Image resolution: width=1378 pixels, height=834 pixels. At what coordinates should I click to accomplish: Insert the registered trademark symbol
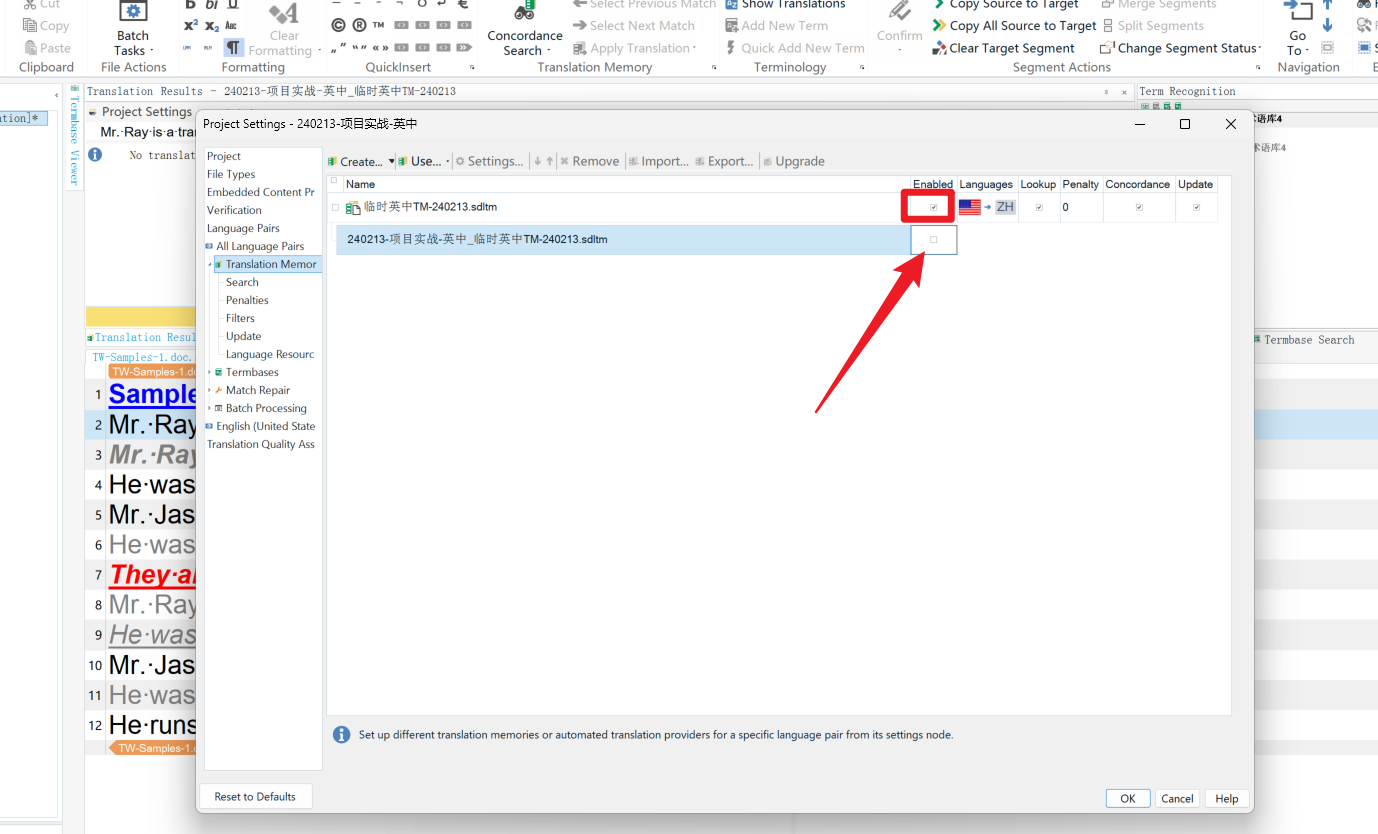[x=359, y=25]
